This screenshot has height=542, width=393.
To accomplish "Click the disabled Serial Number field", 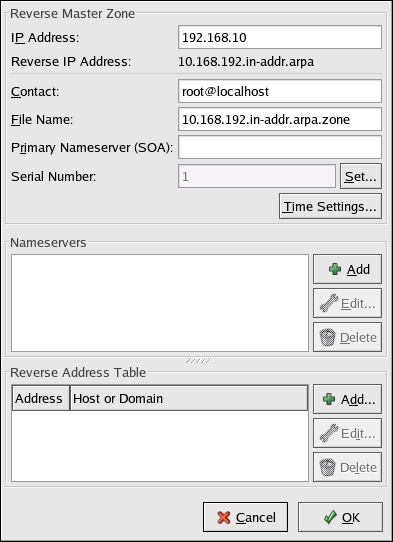I will coord(257,176).
